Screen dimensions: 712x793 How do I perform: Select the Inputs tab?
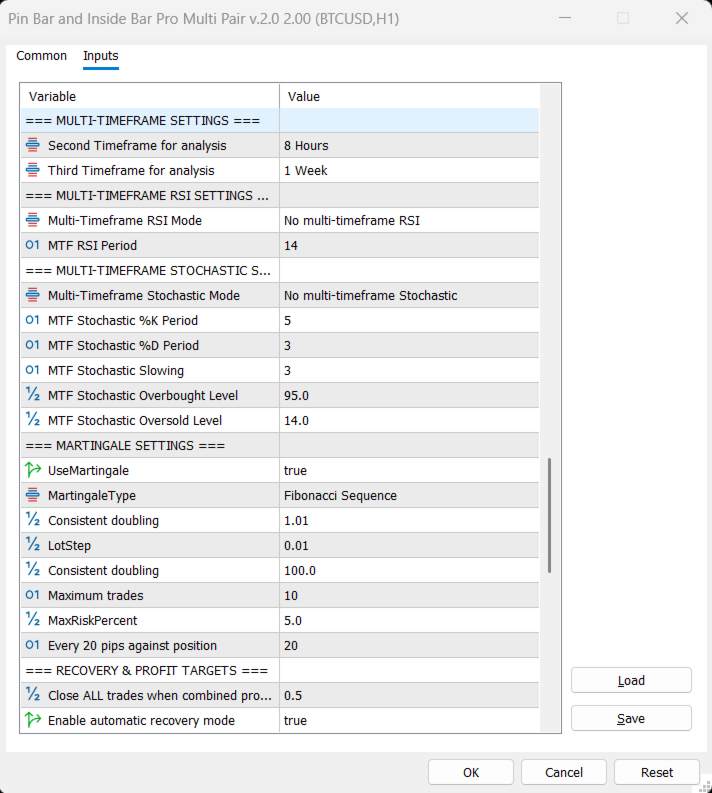click(x=101, y=56)
